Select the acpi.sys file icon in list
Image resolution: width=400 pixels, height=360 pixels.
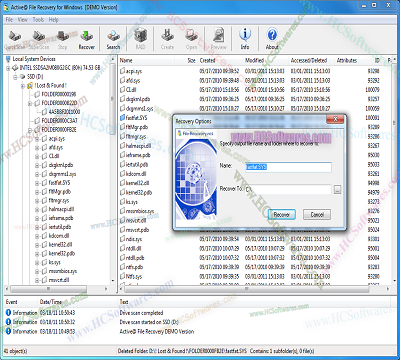pos(122,71)
